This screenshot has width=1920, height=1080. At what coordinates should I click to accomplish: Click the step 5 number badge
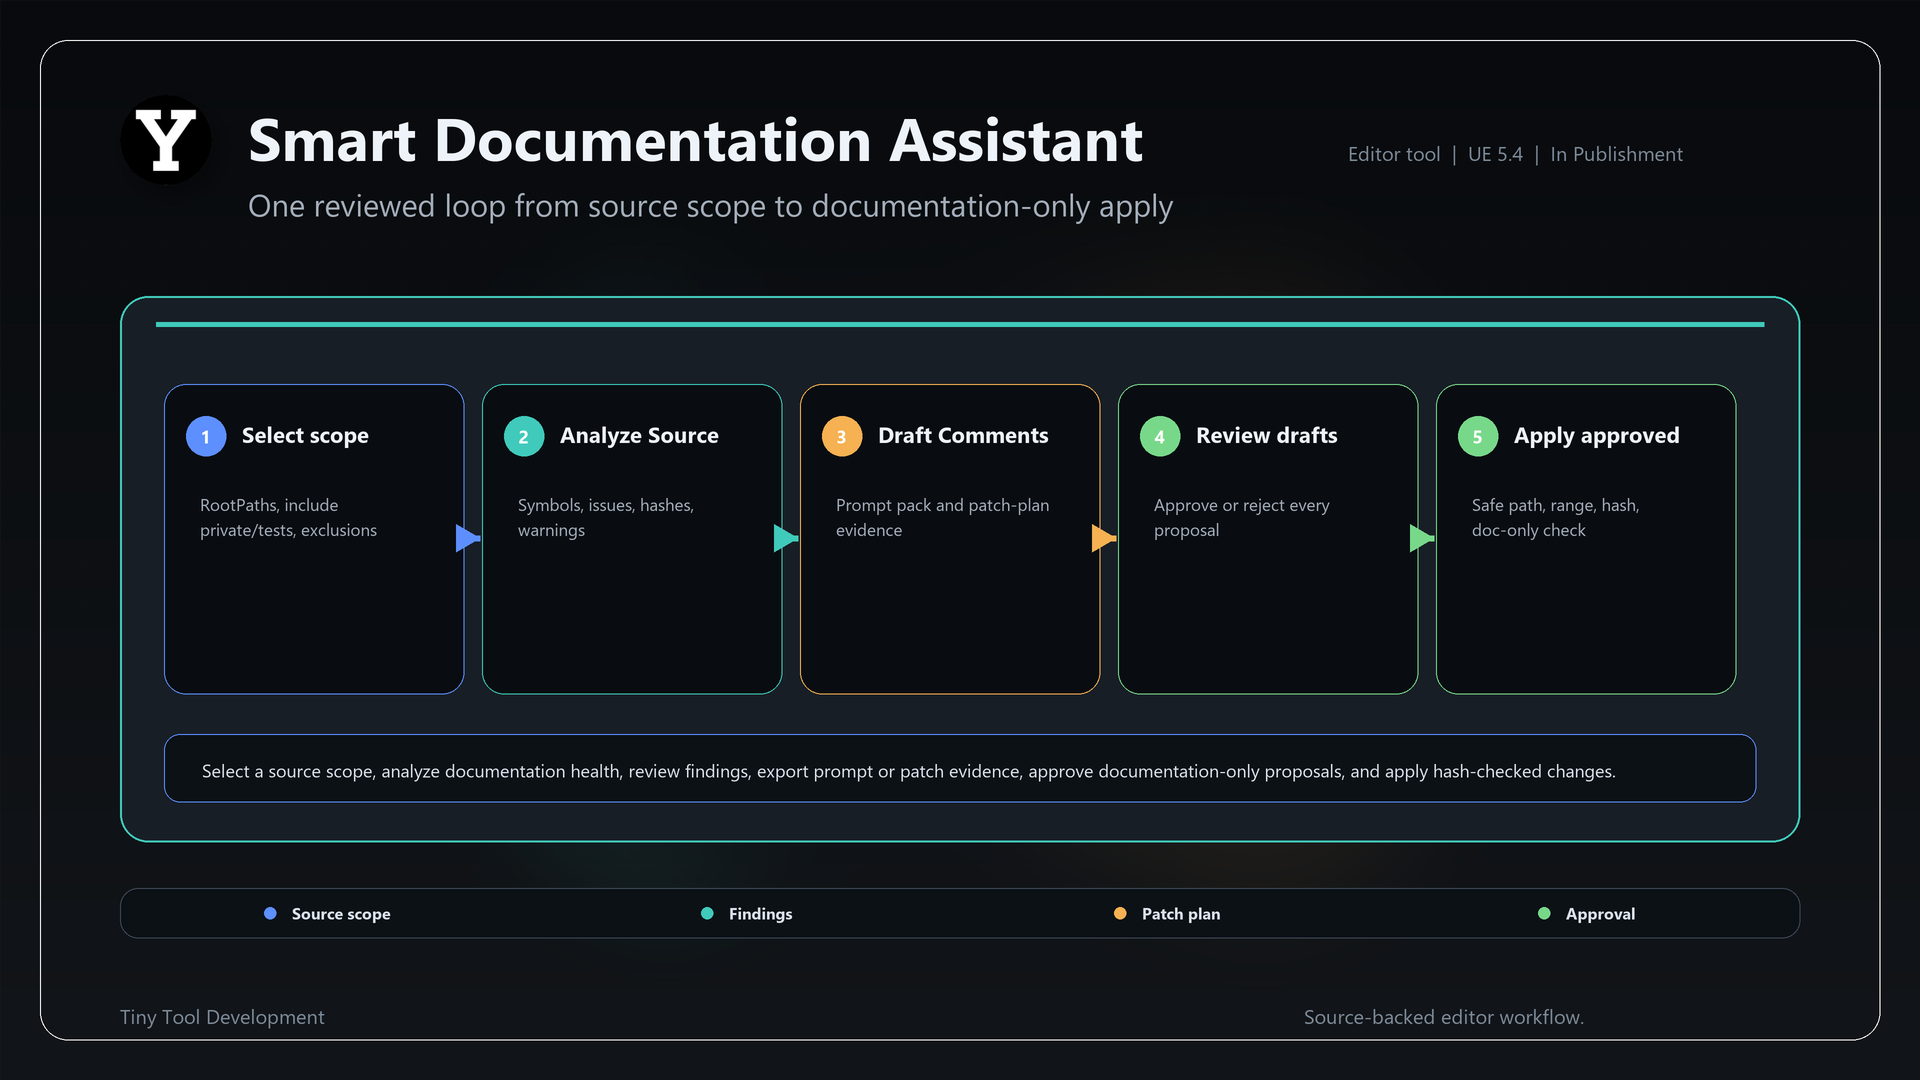pos(1478,437)
